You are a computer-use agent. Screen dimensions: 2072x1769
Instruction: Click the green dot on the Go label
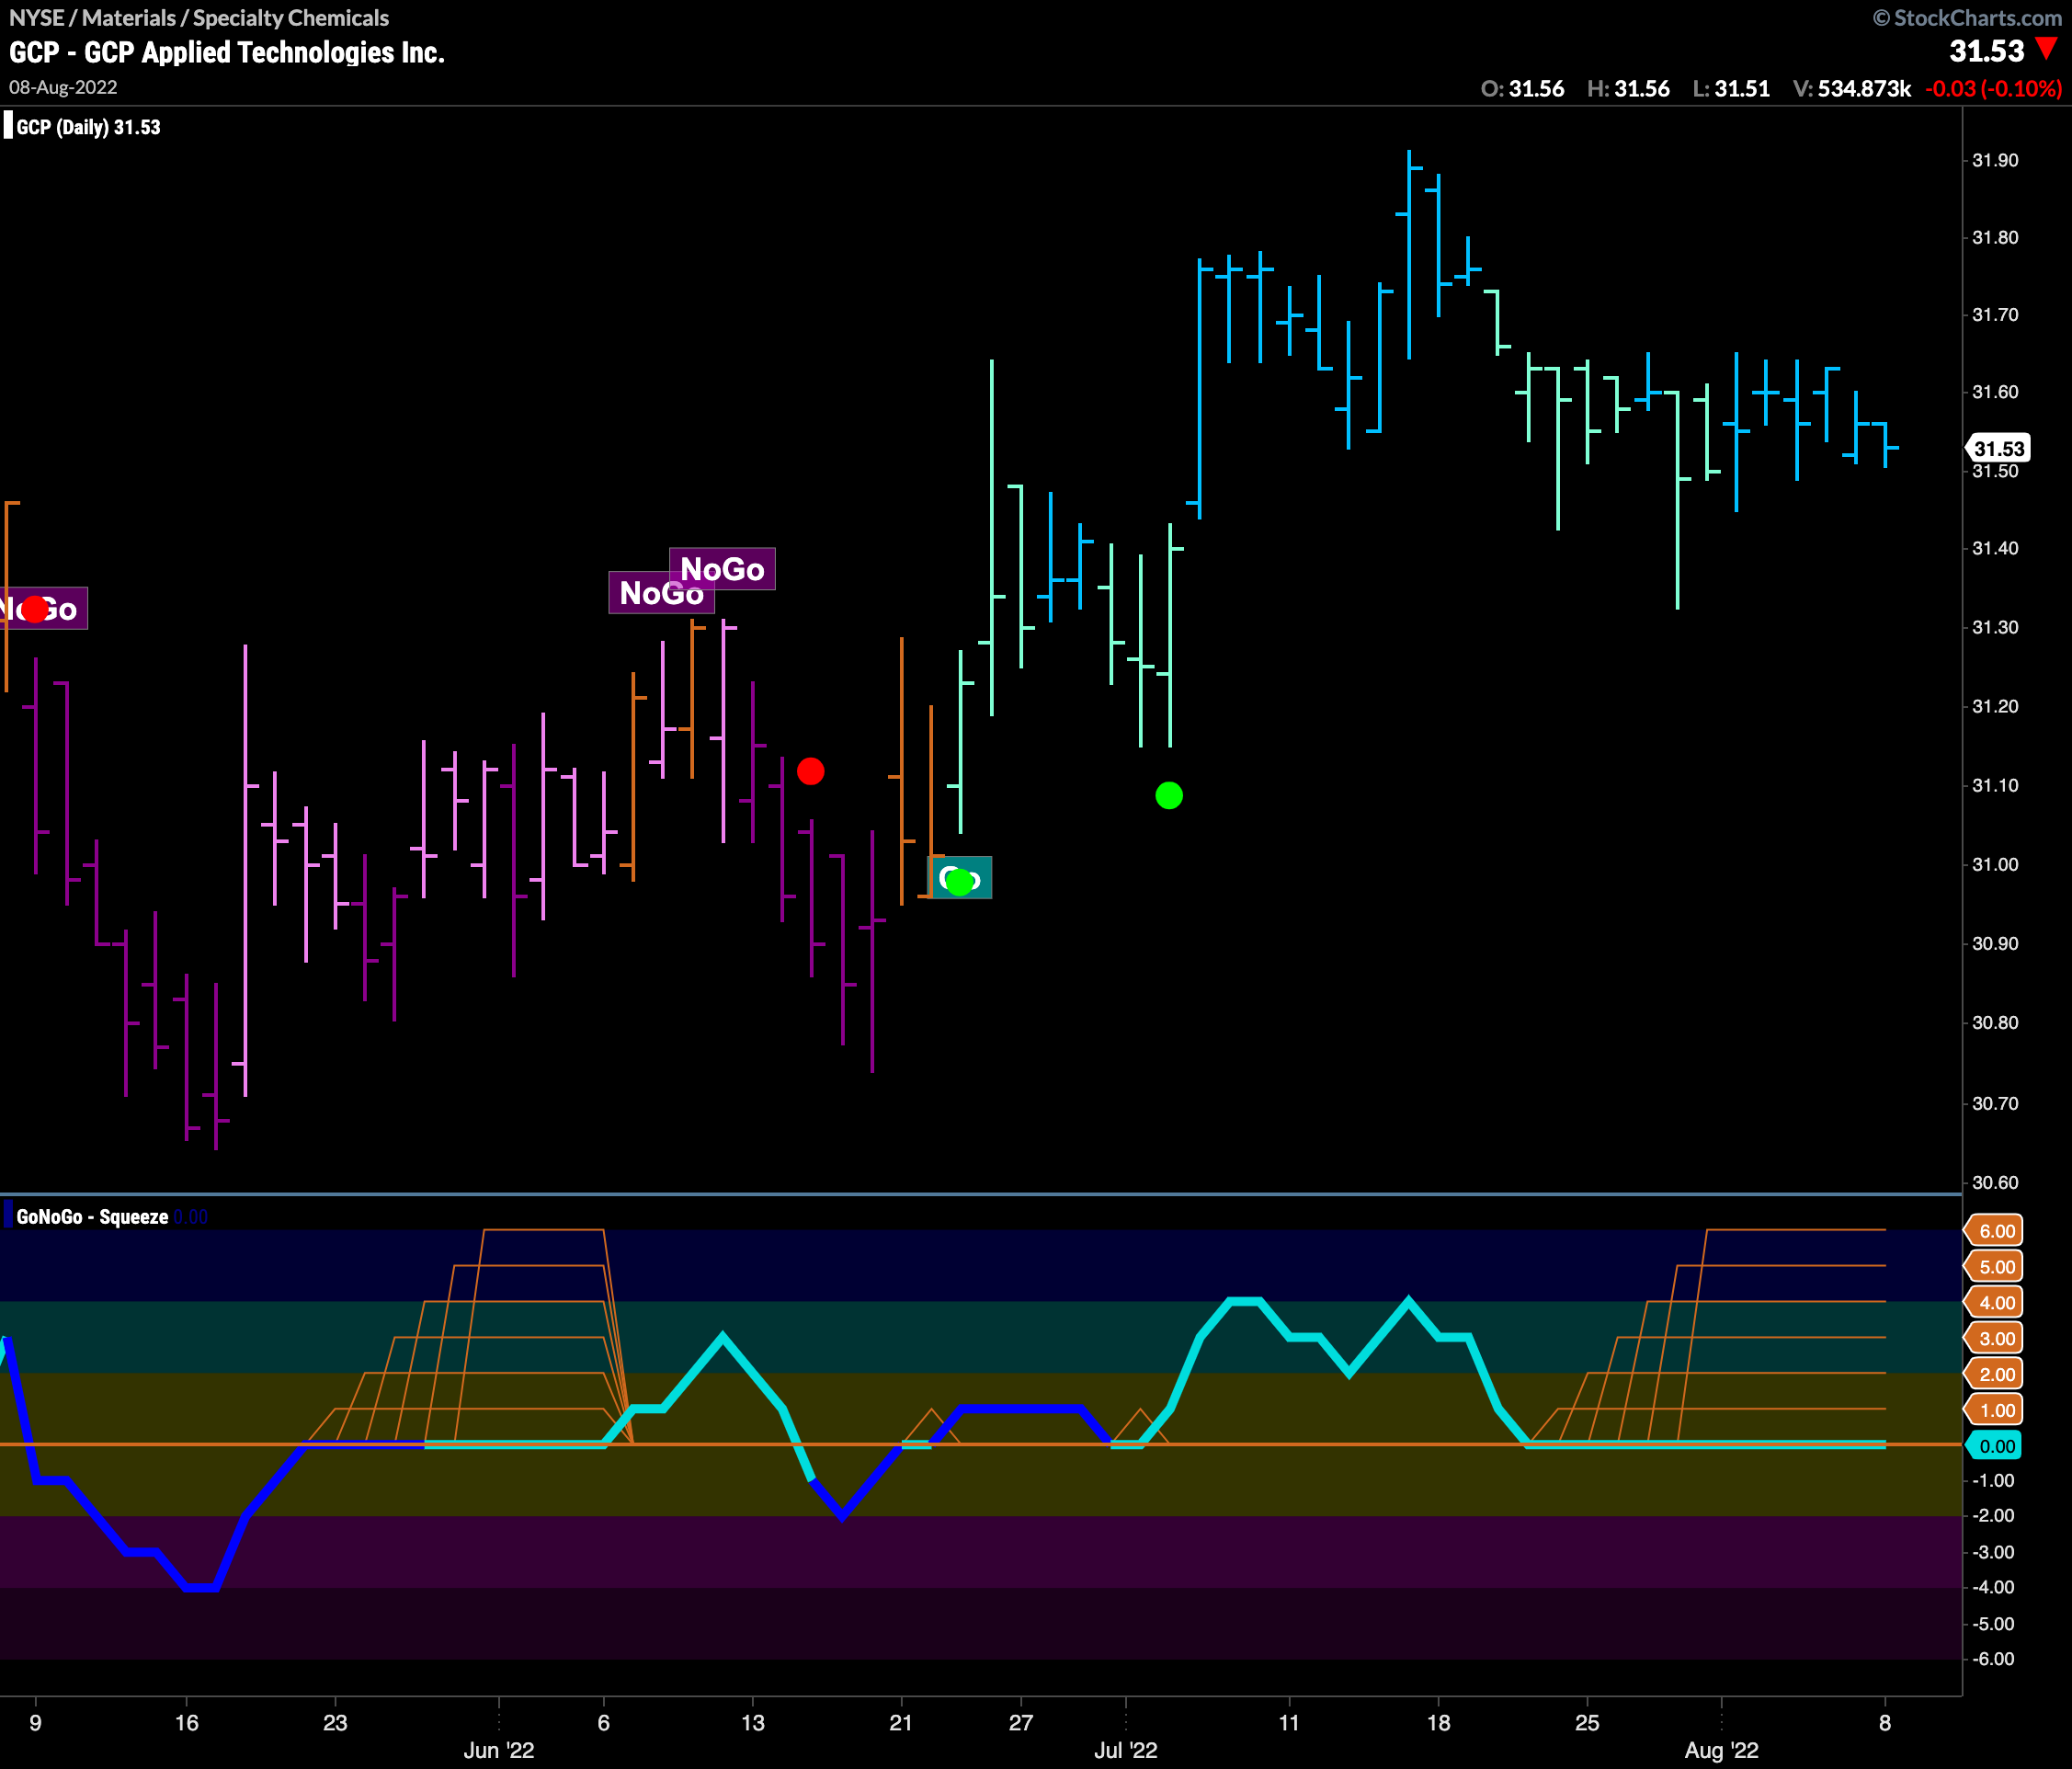point(960,882)
